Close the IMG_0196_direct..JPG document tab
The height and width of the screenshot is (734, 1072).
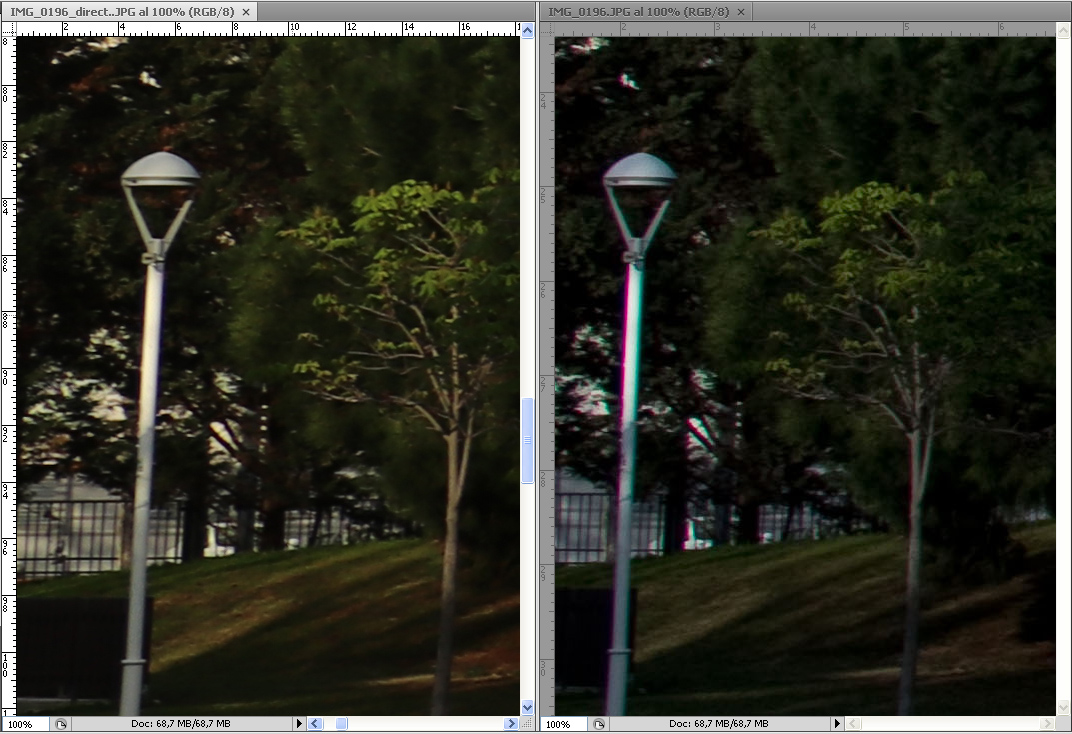click(x=246, y=11)
